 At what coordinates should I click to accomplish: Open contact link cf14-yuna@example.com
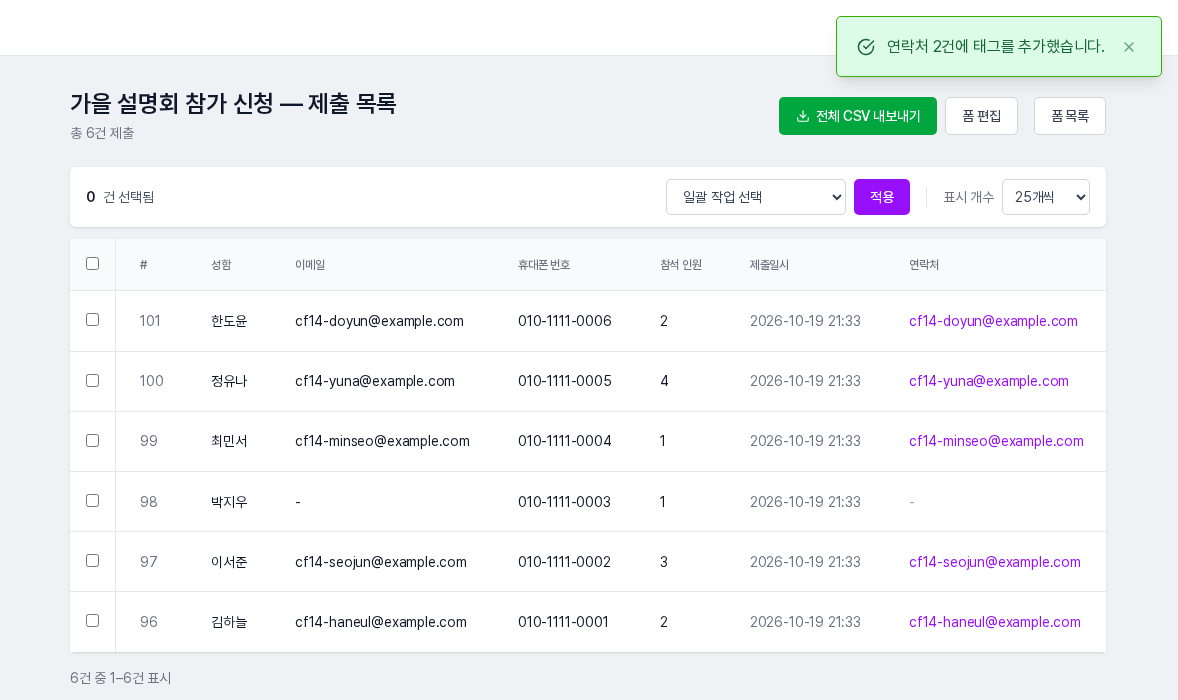[x=989, y=381]
